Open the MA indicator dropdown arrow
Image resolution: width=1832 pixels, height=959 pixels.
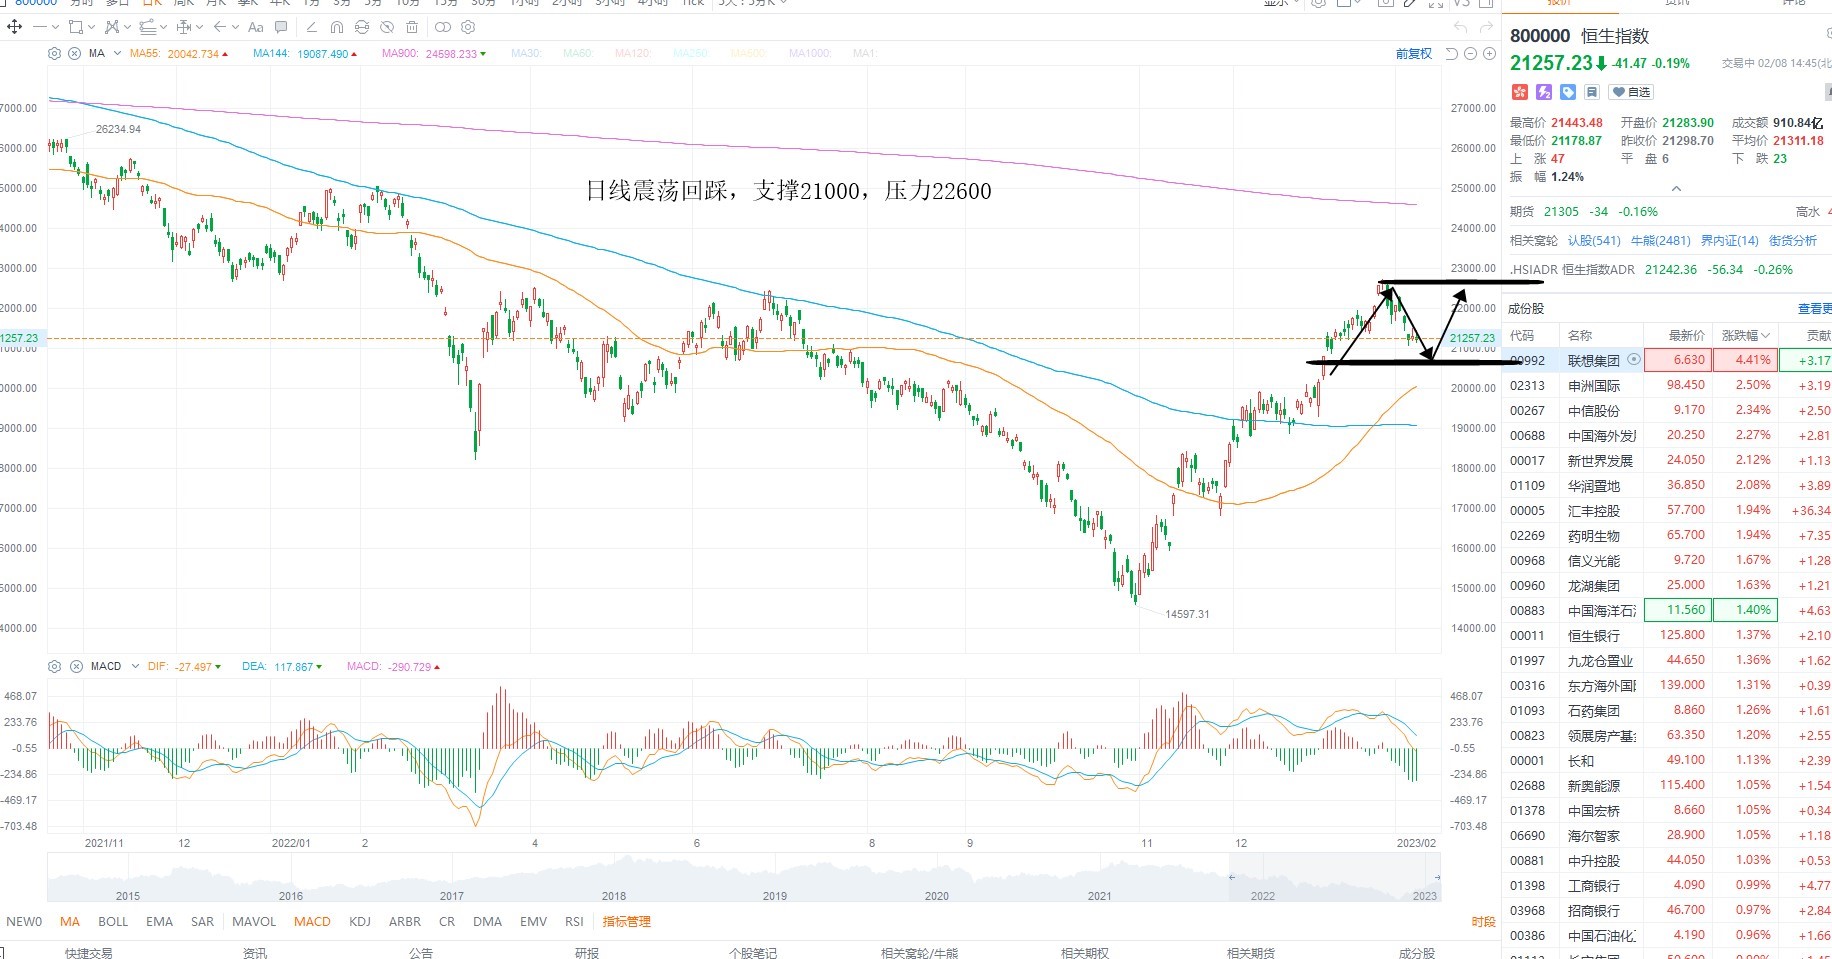(117, 53)
